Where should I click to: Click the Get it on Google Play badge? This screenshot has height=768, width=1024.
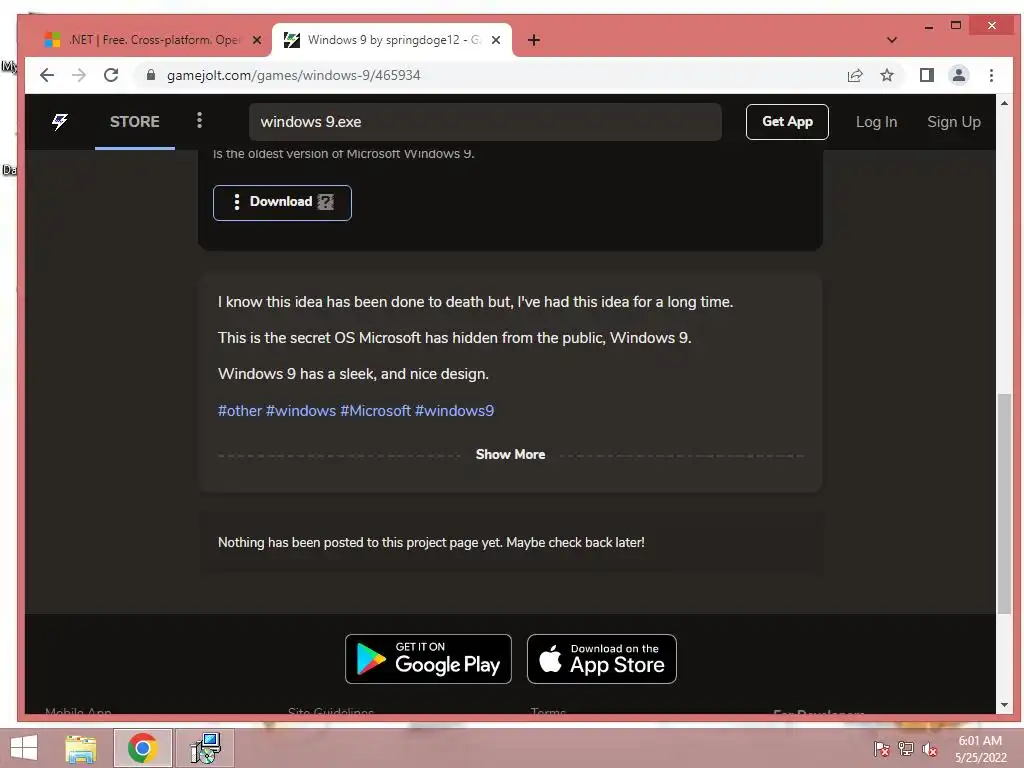click(428, 659)
